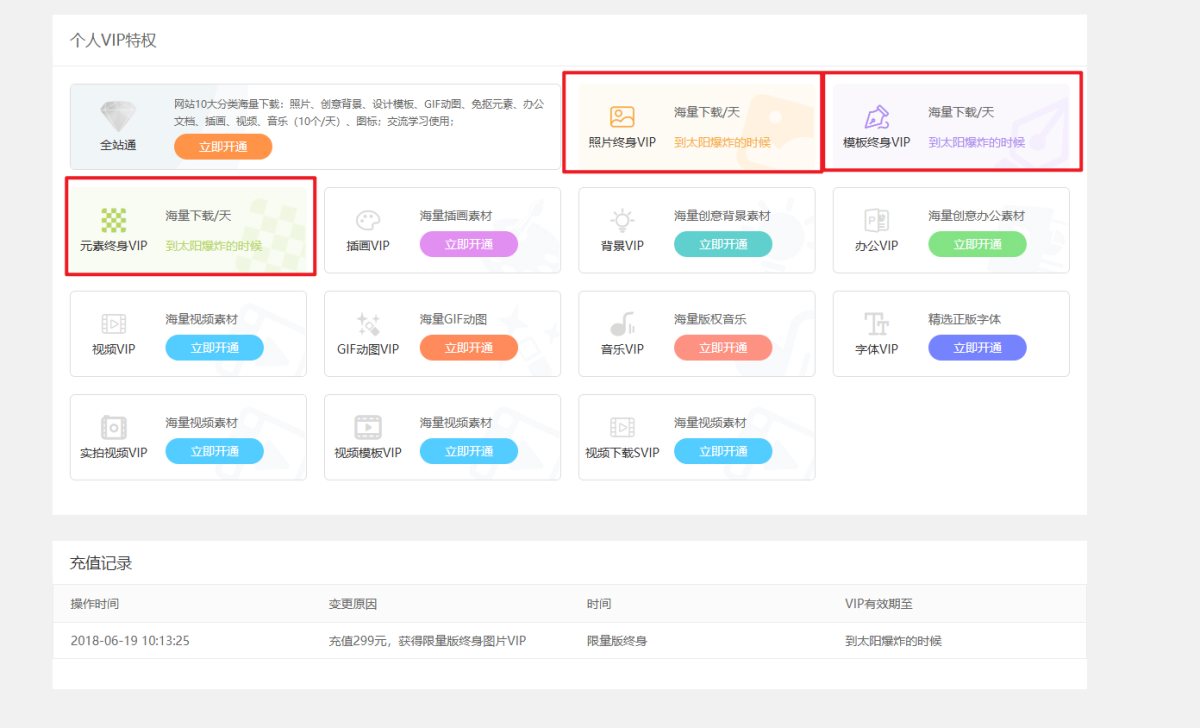Click the palette icon for 插画VIP

point(367,220)
